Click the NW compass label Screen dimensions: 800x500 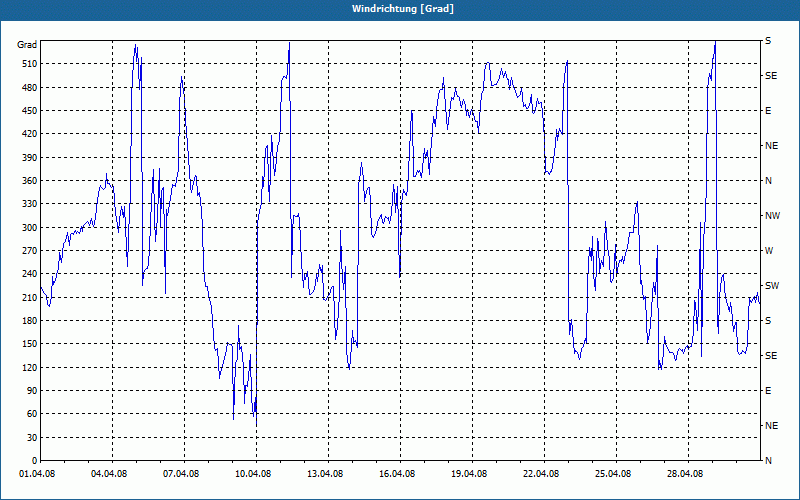click(x=772, y=216)
